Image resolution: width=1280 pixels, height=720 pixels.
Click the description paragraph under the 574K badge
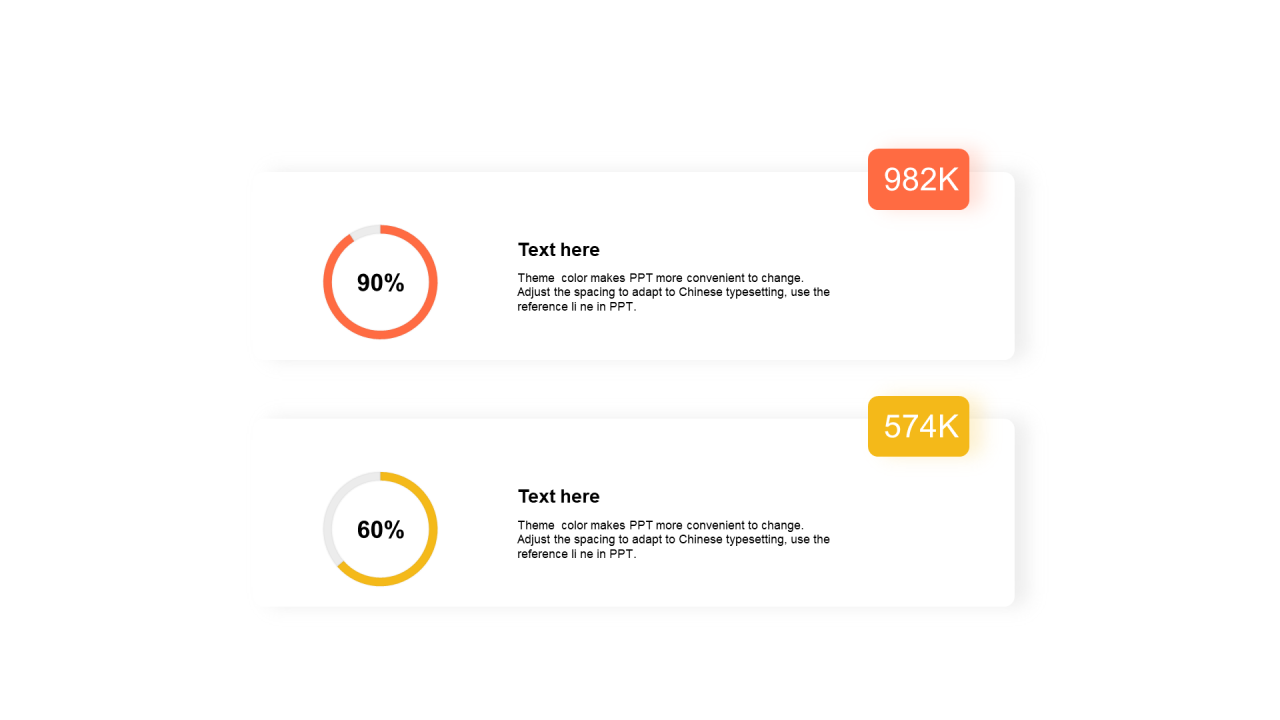(673, 539)
